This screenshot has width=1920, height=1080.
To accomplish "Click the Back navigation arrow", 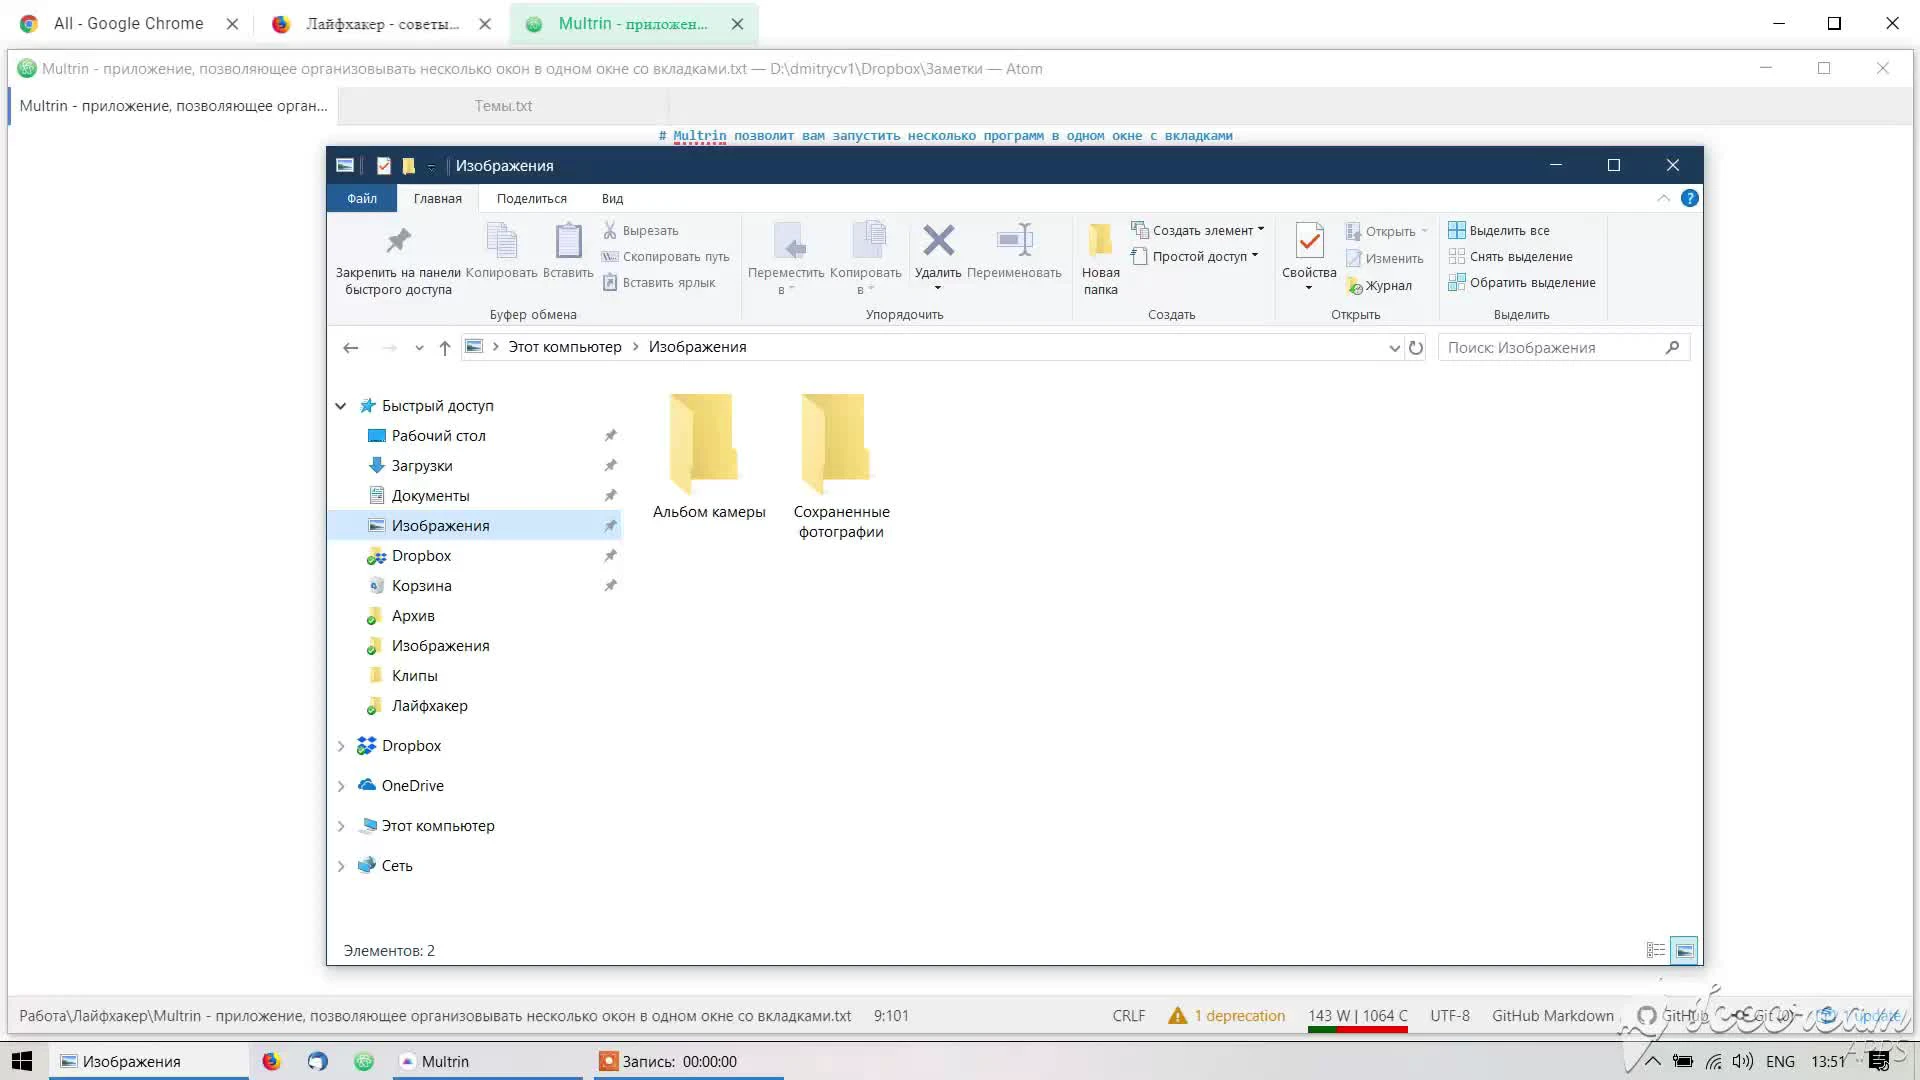I will click(350, 348).
